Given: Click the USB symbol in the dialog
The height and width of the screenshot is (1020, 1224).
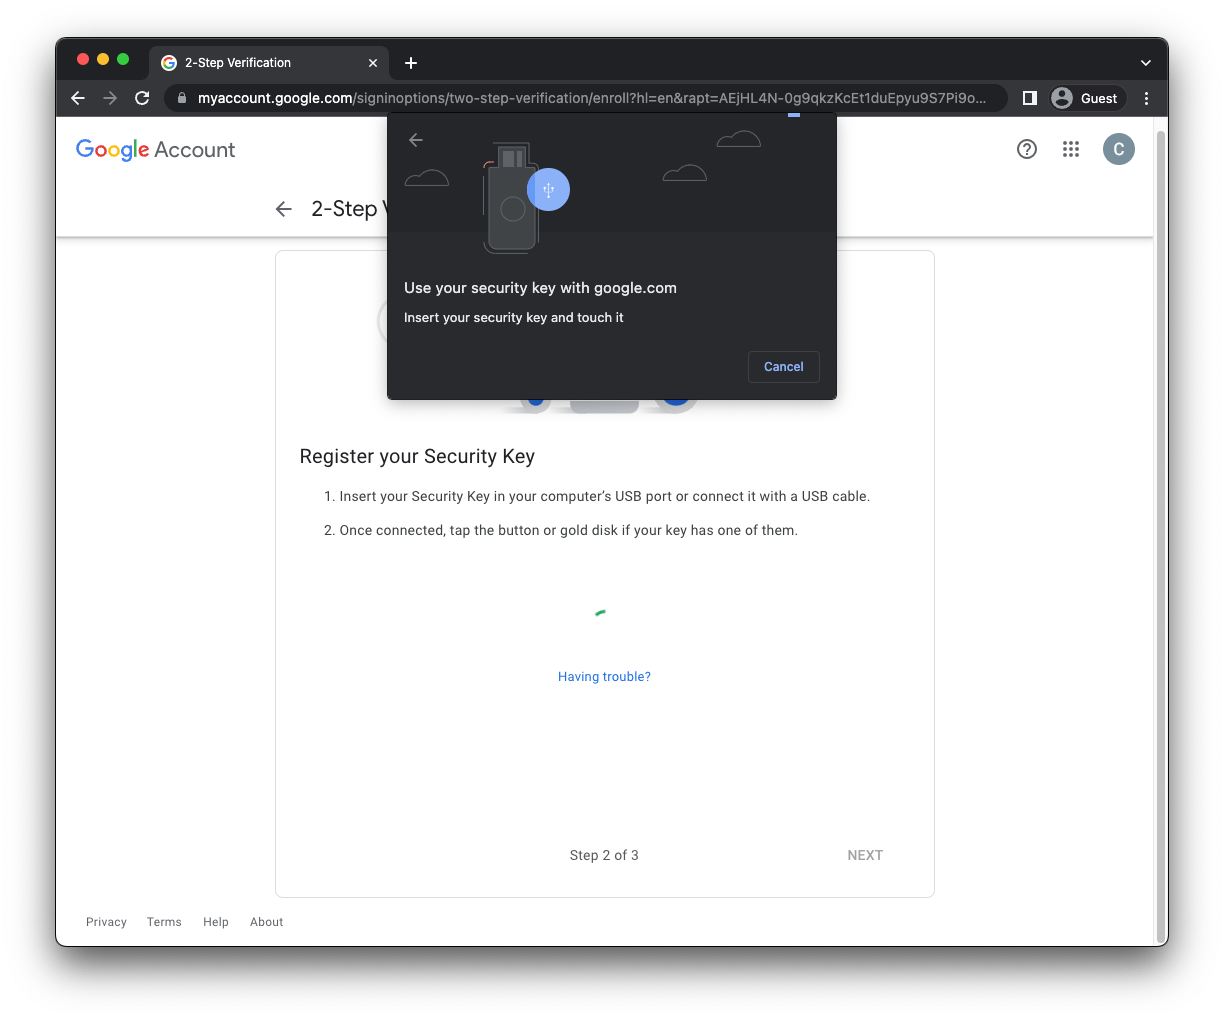Looking at the screenshot, I should point(548,190).
